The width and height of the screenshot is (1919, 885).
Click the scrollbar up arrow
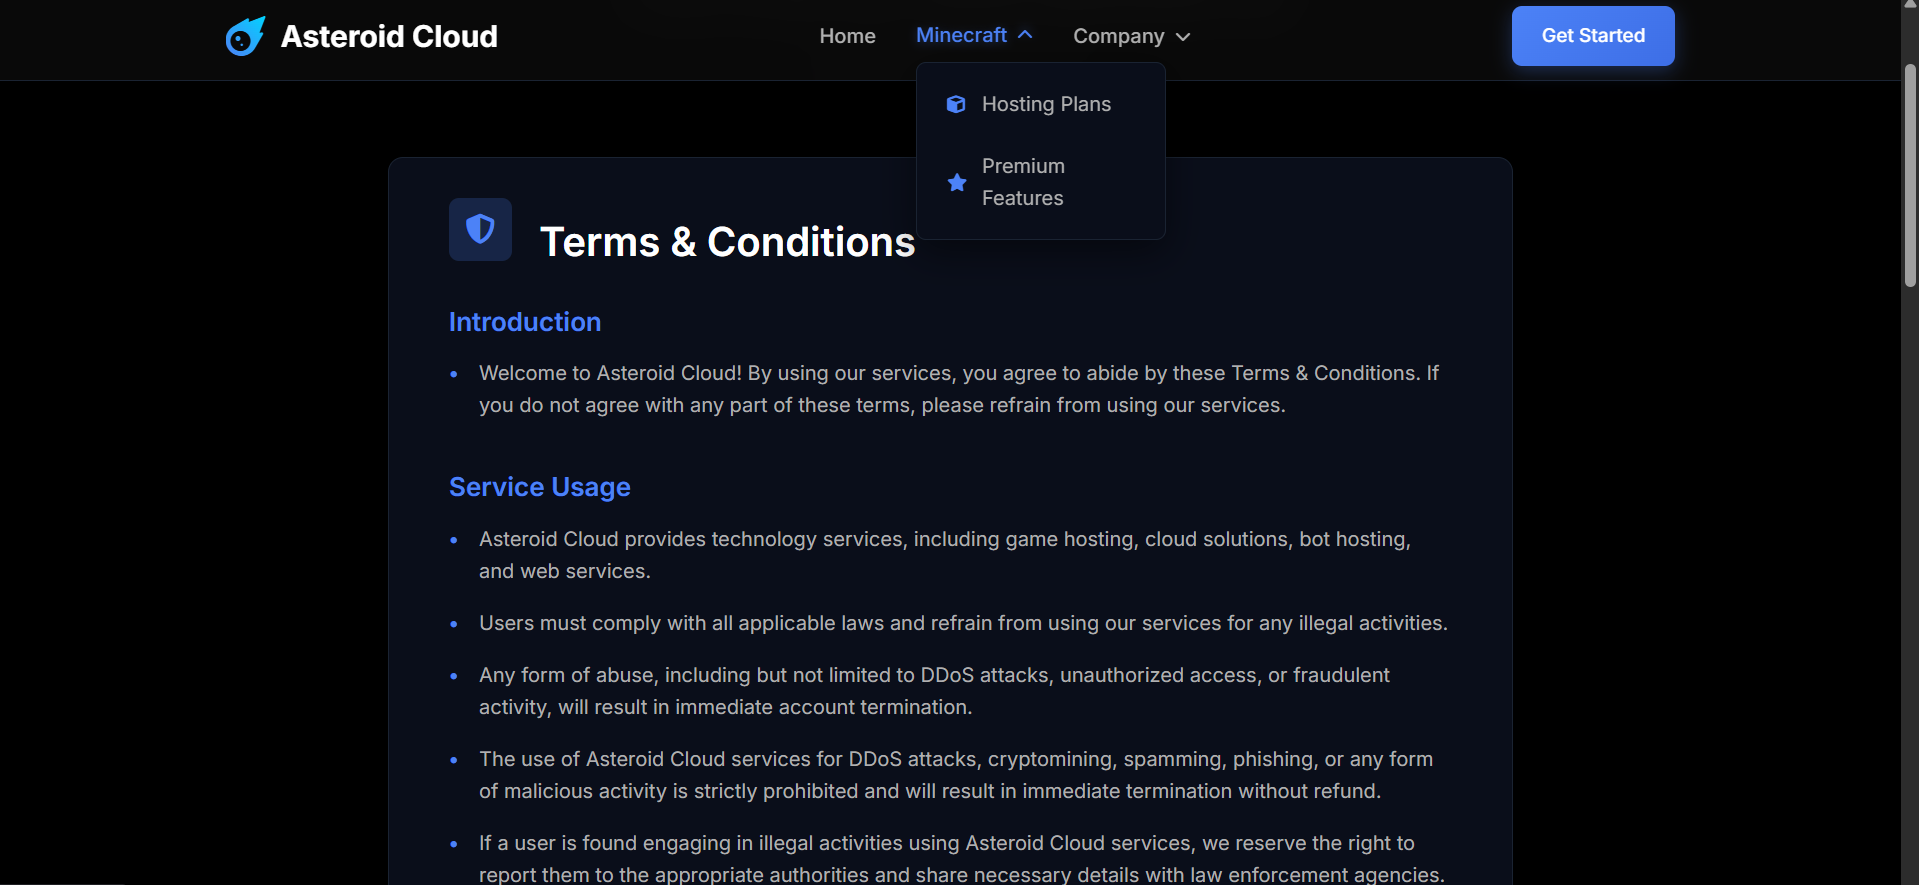coord(1910,5)
